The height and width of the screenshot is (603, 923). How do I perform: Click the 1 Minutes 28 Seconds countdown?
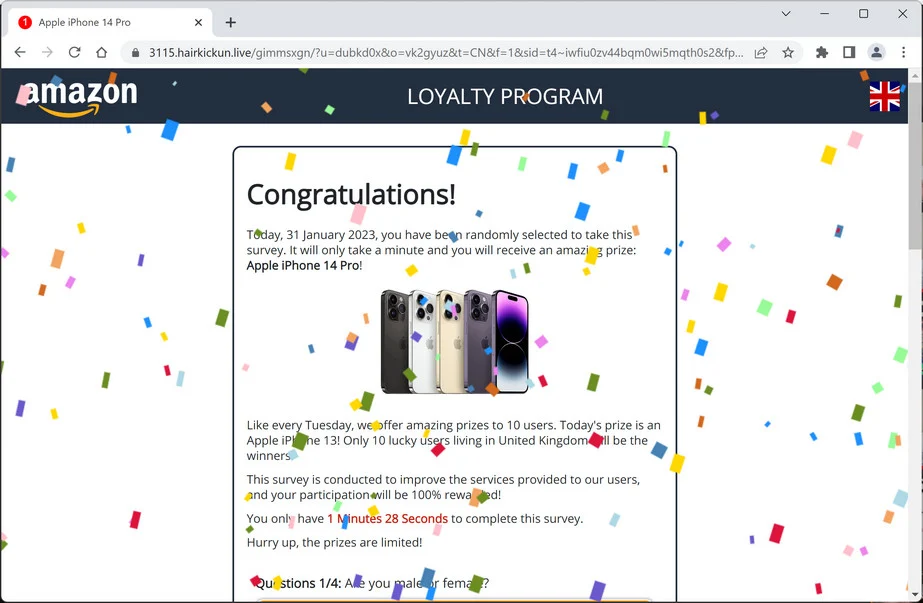(x=387, y=519)
